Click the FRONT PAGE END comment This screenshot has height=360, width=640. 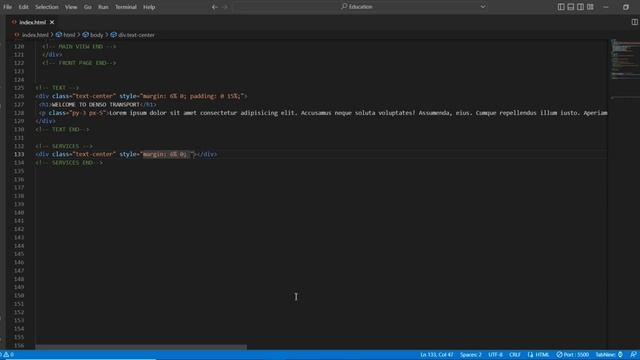tap(79, 63)
